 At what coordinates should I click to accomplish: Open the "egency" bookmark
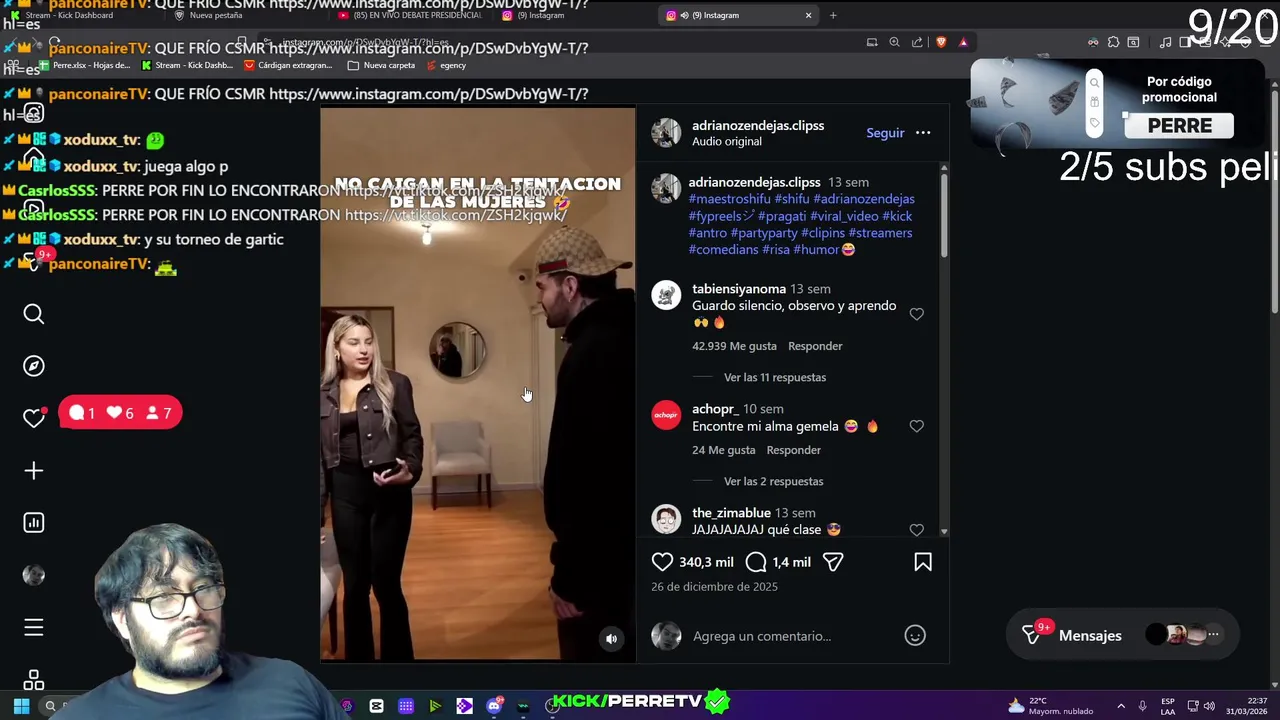tap(446, 65)
